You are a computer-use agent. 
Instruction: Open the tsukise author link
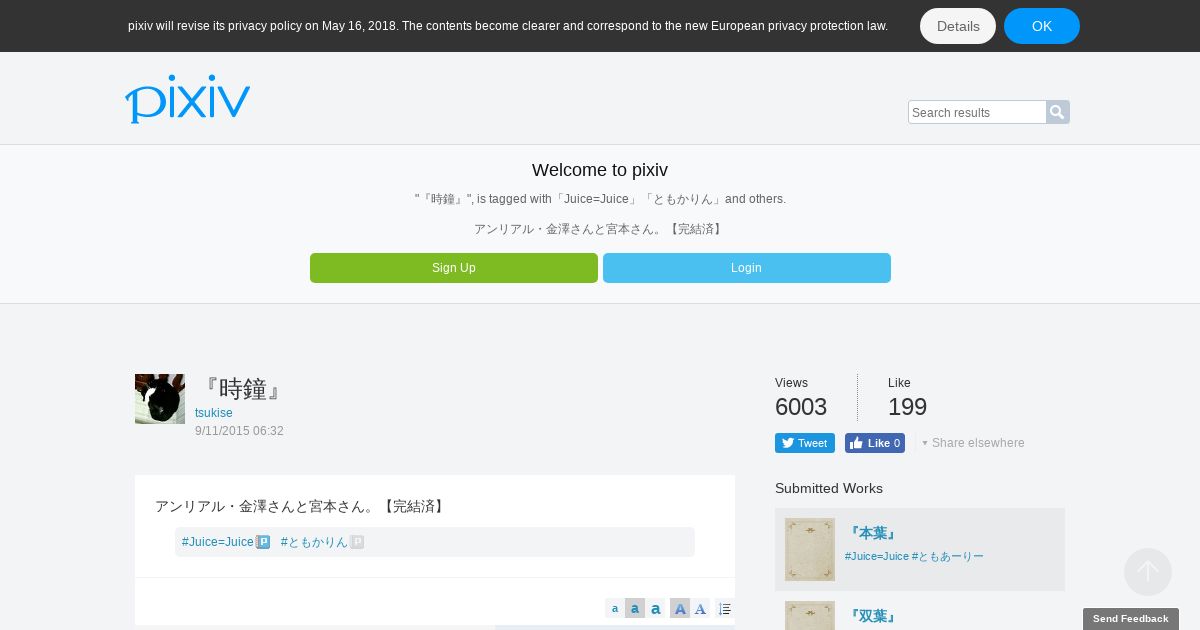[214, 413]
